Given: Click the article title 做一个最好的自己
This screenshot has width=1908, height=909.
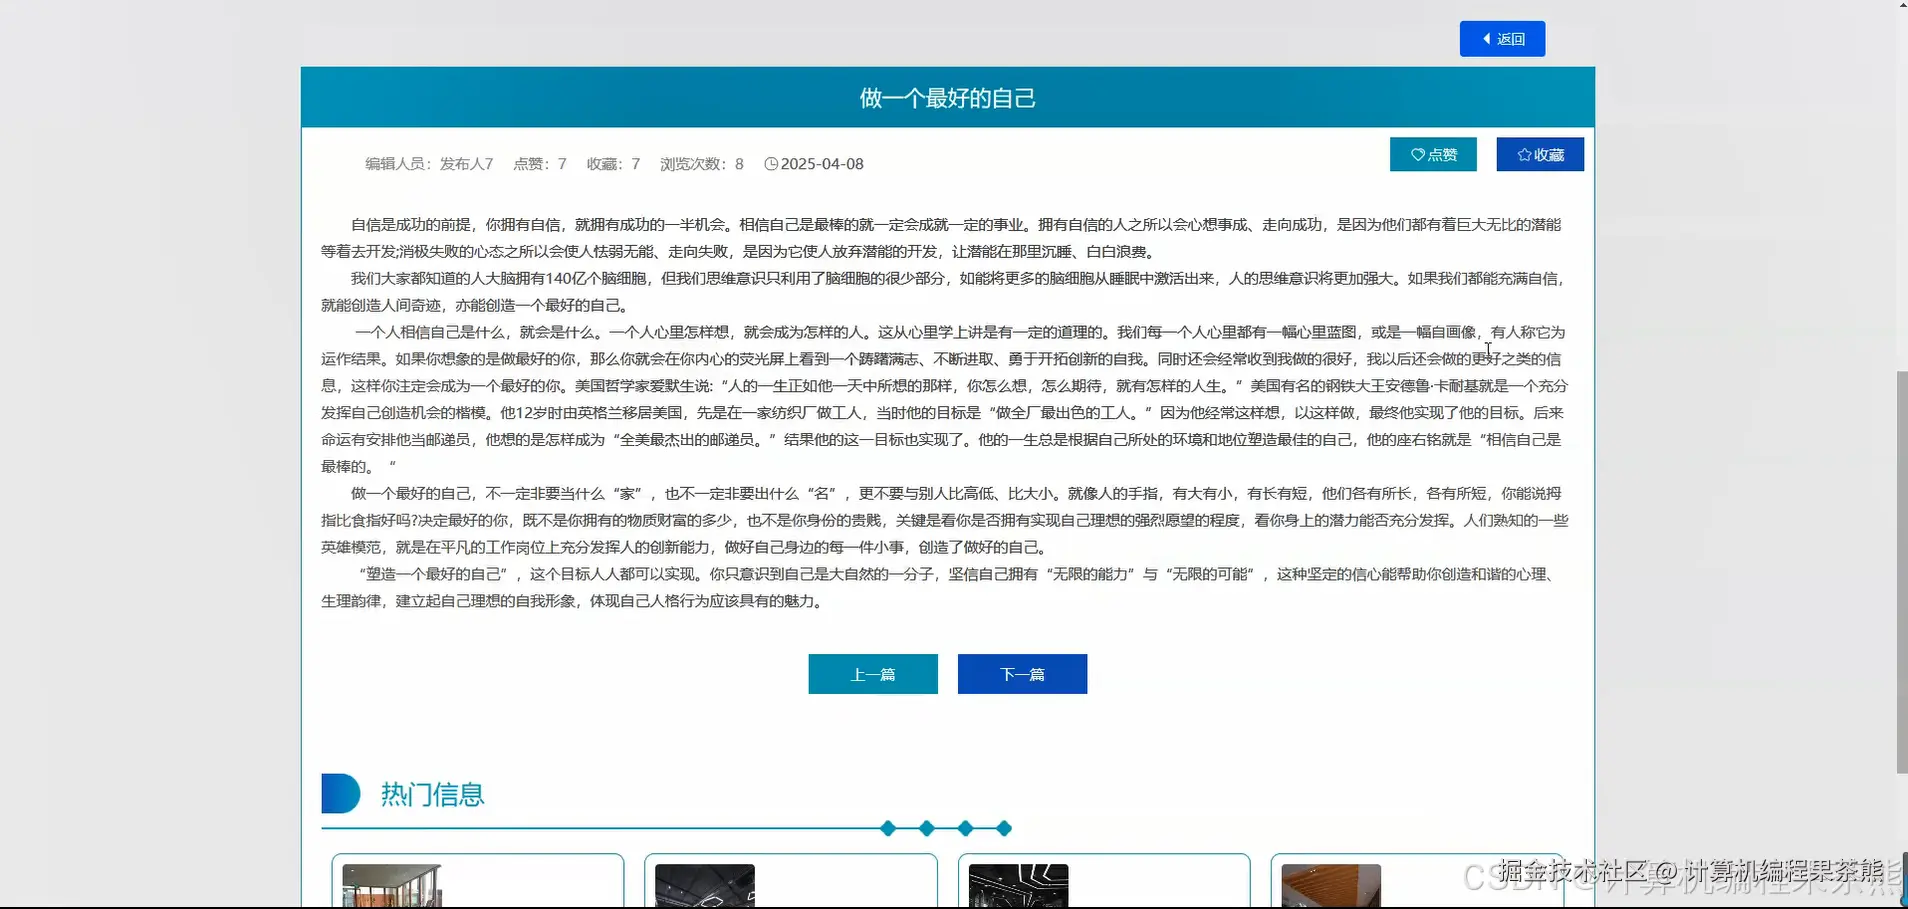Looking at the screenshot, I should [x=947, y=97].
